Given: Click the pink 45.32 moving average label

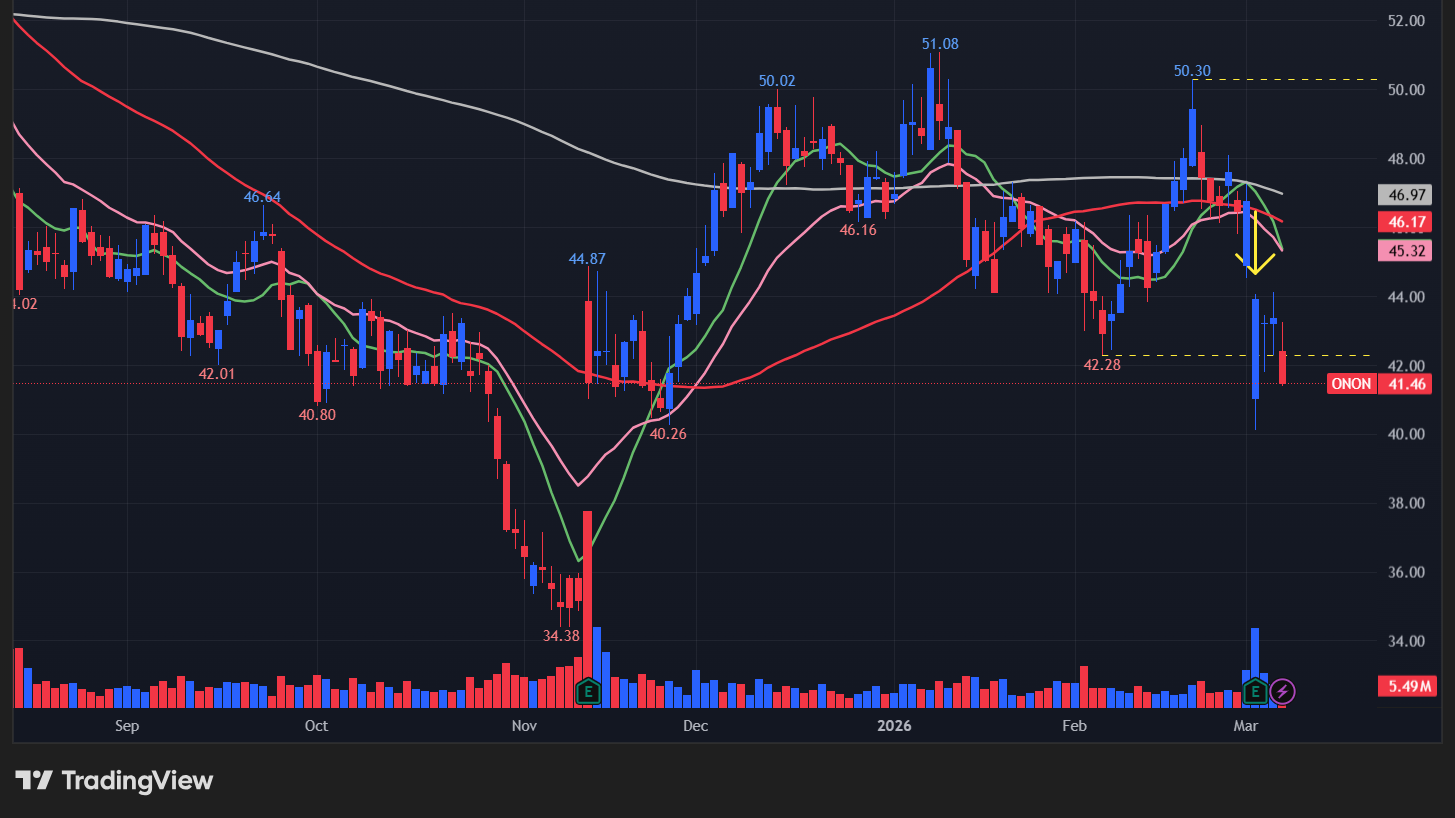Looking at the screenshot, I should tap(1405, 252).
